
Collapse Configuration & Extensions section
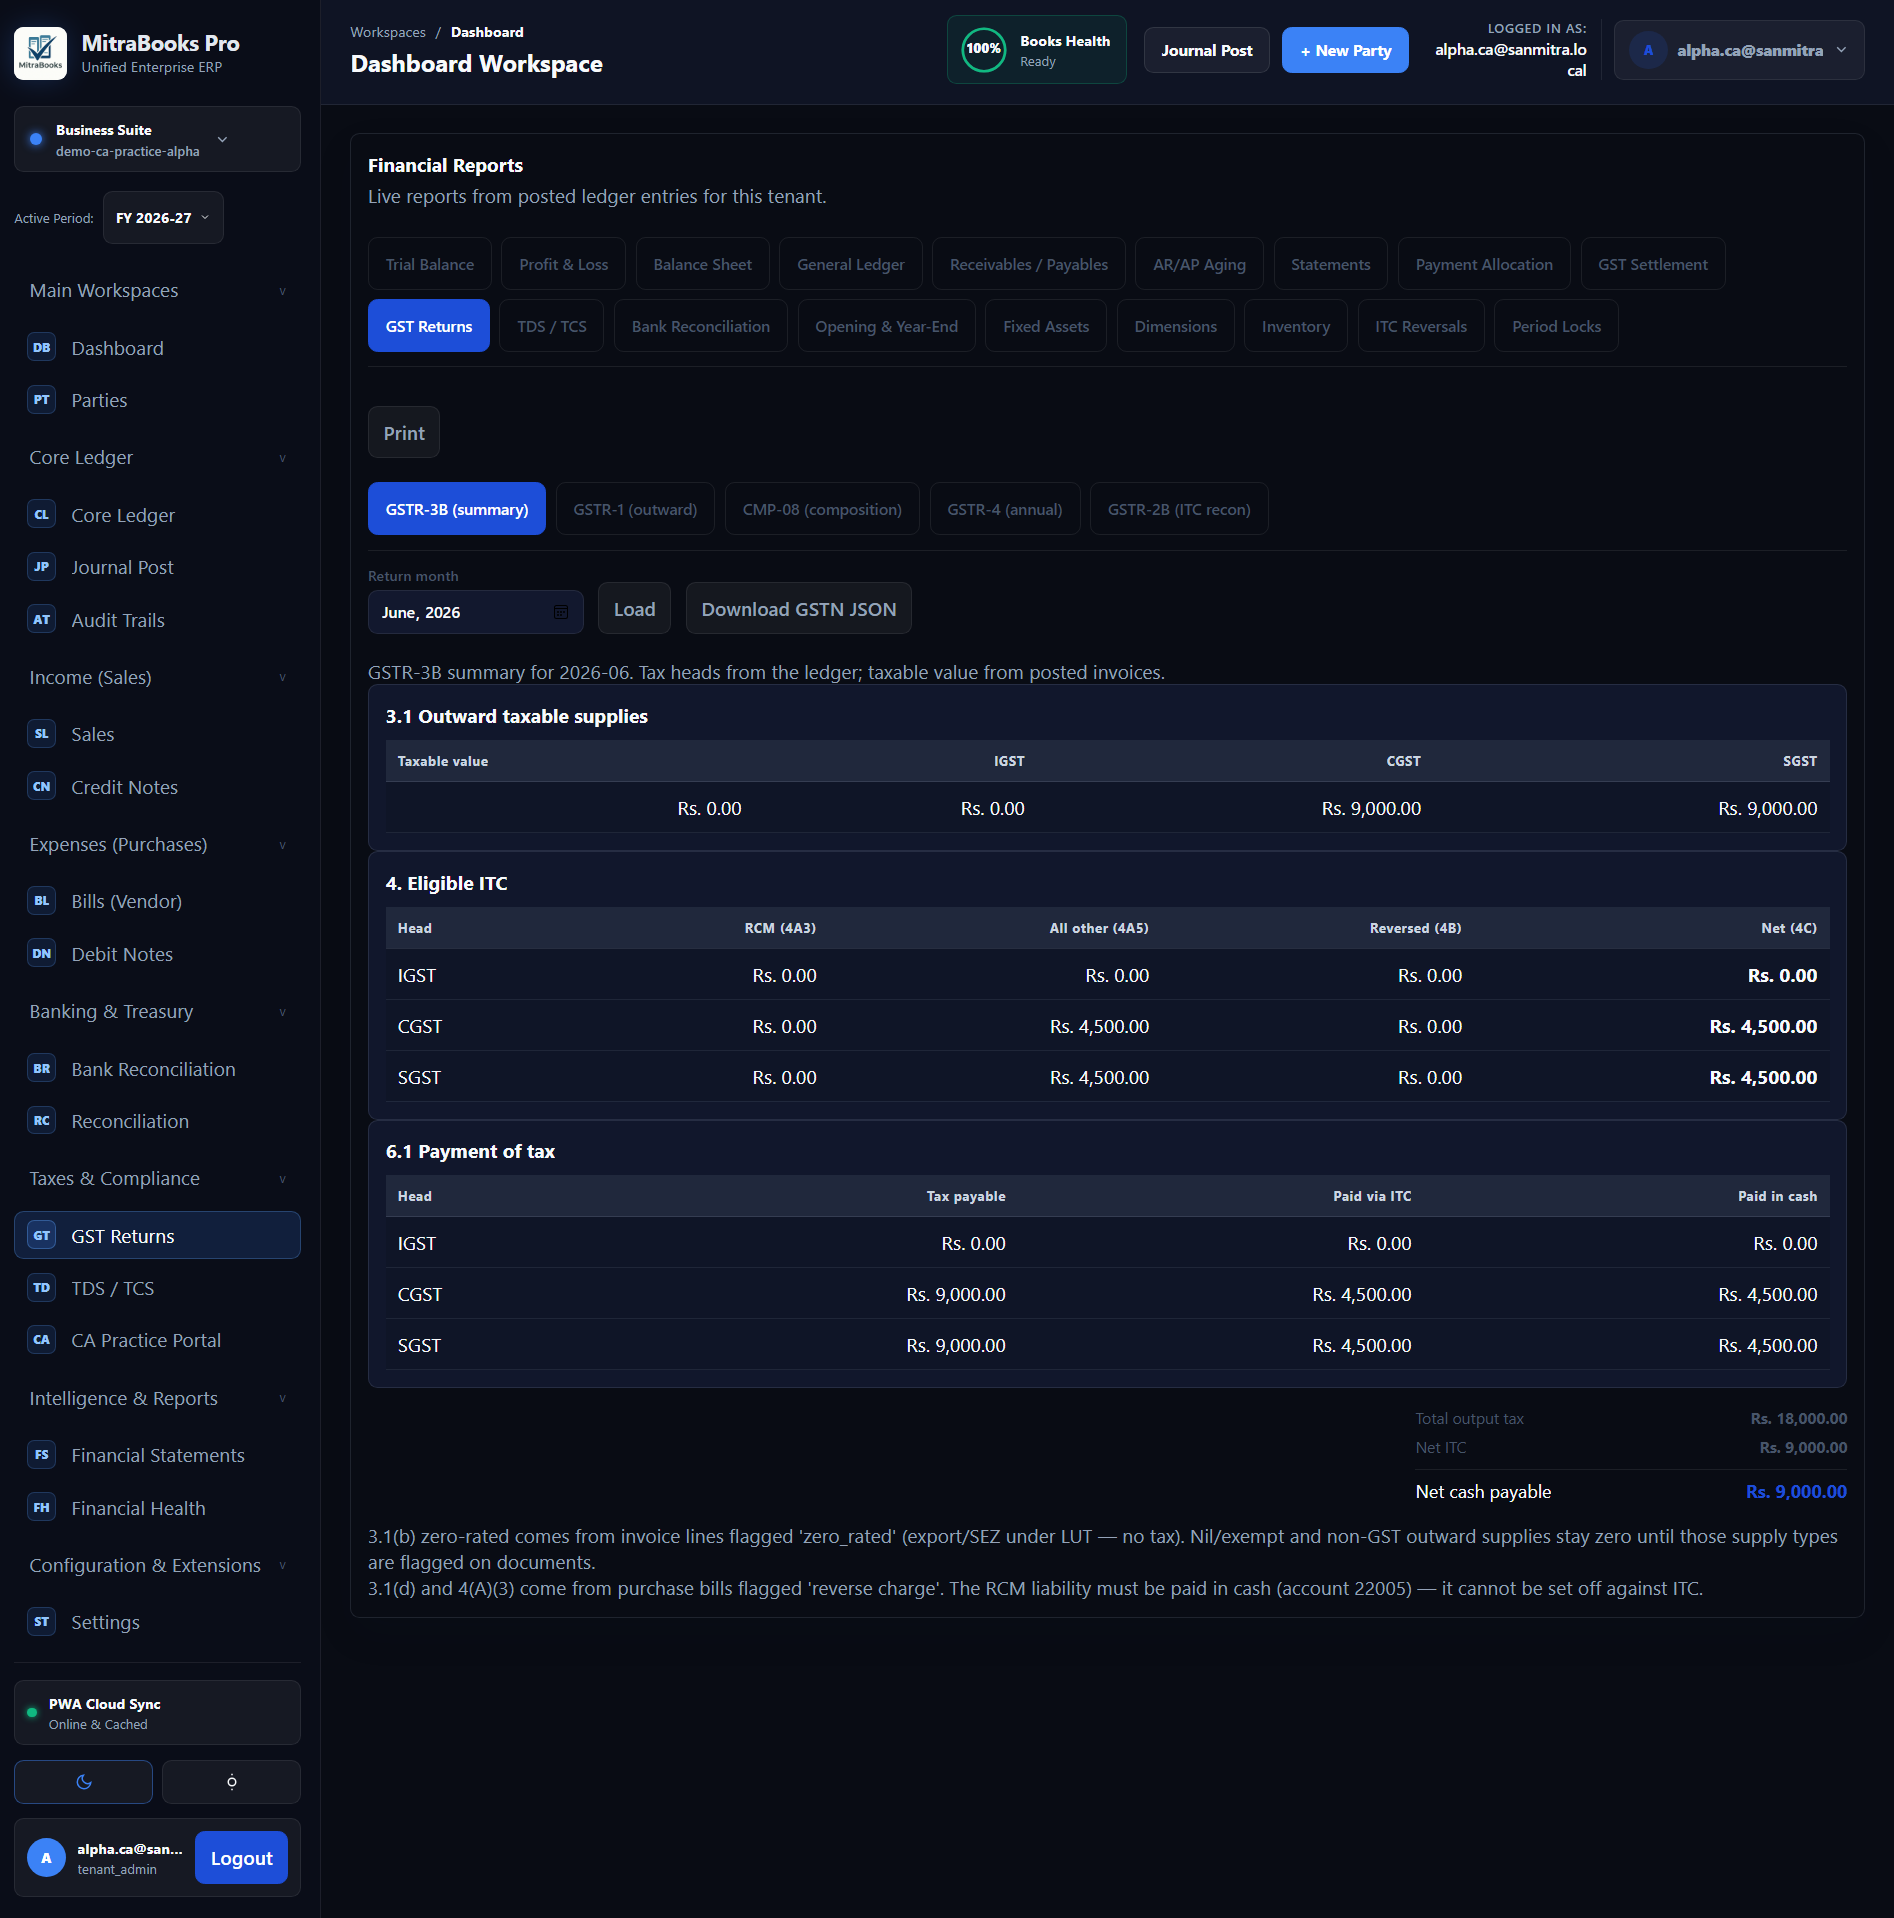(x=157, y=1566)
